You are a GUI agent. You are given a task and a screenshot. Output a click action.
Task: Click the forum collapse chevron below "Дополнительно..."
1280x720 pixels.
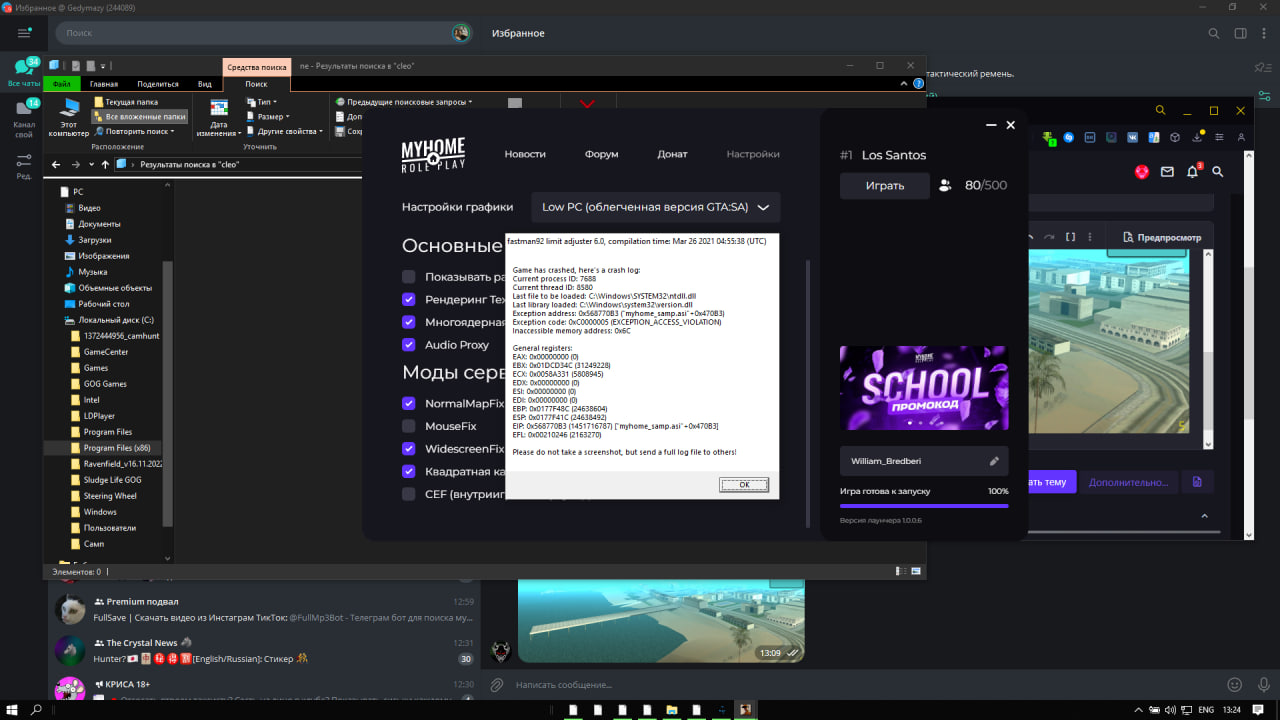tap(1203, 515)
